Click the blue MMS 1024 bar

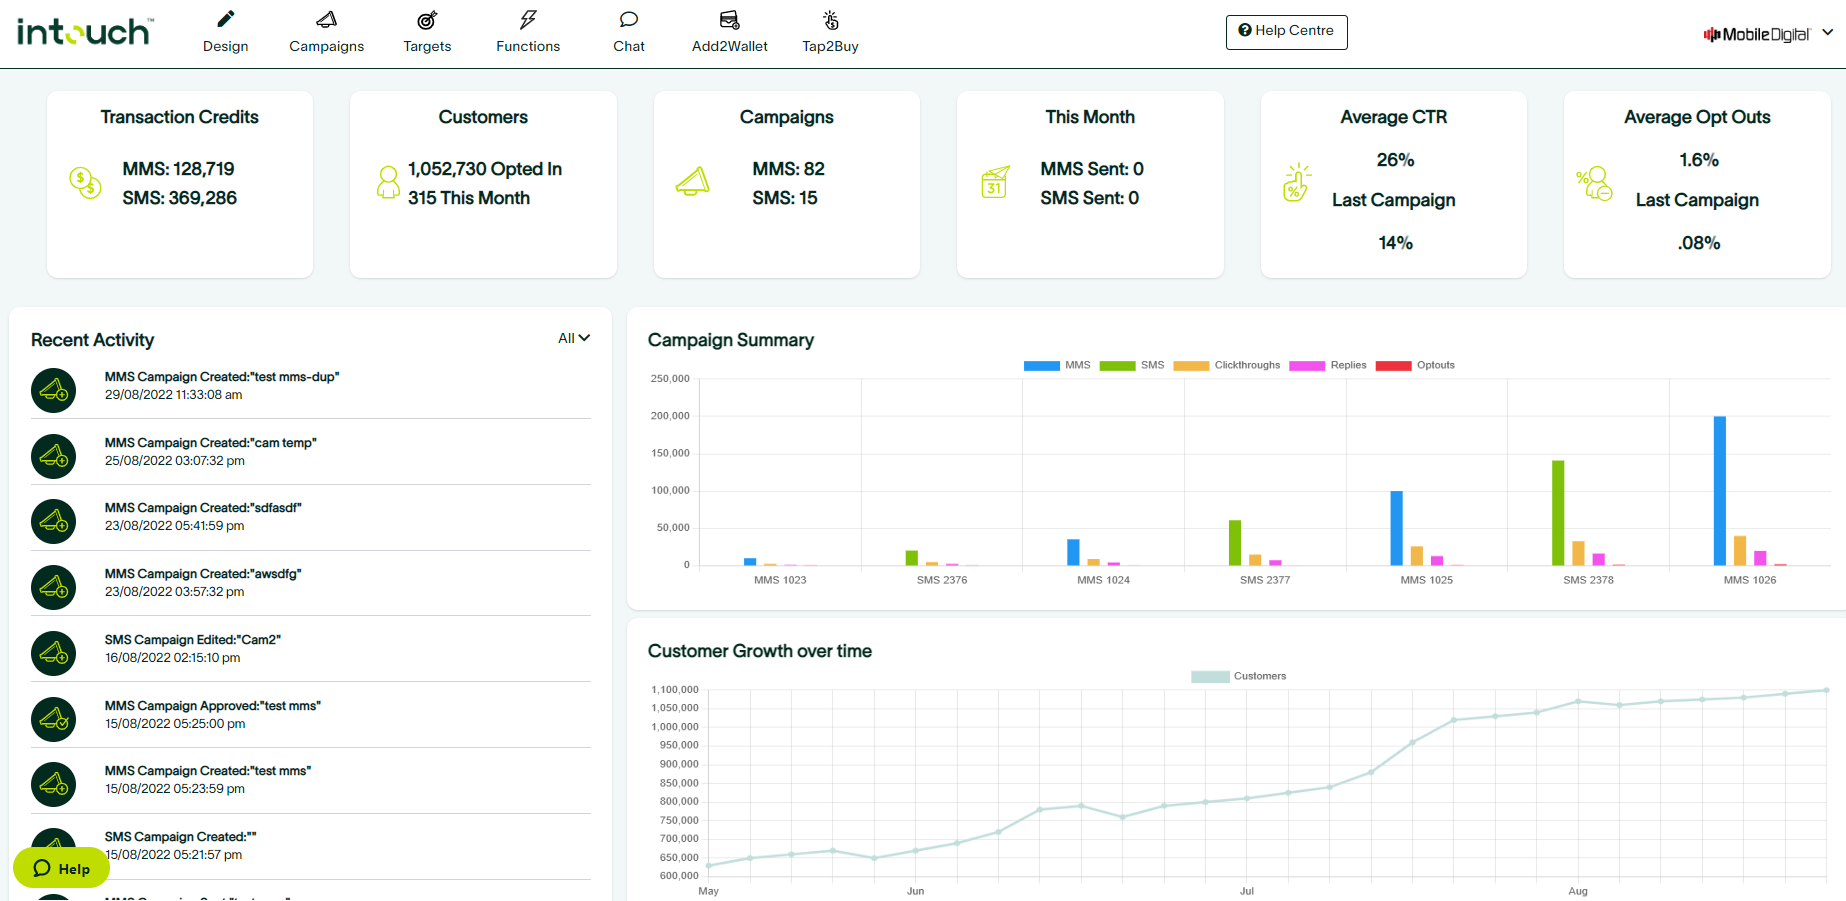coord(1073,552)
